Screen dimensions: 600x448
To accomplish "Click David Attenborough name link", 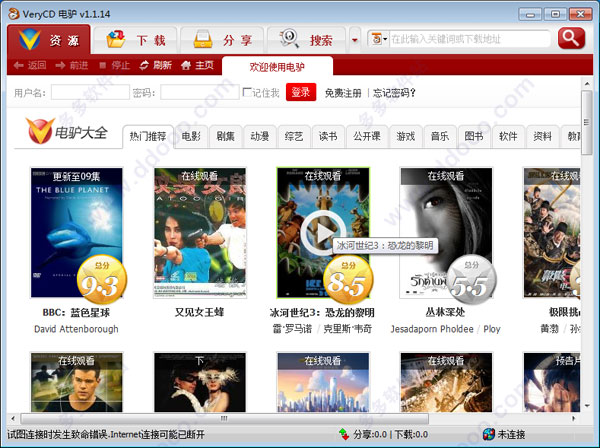I will click(x=76, y=329).
